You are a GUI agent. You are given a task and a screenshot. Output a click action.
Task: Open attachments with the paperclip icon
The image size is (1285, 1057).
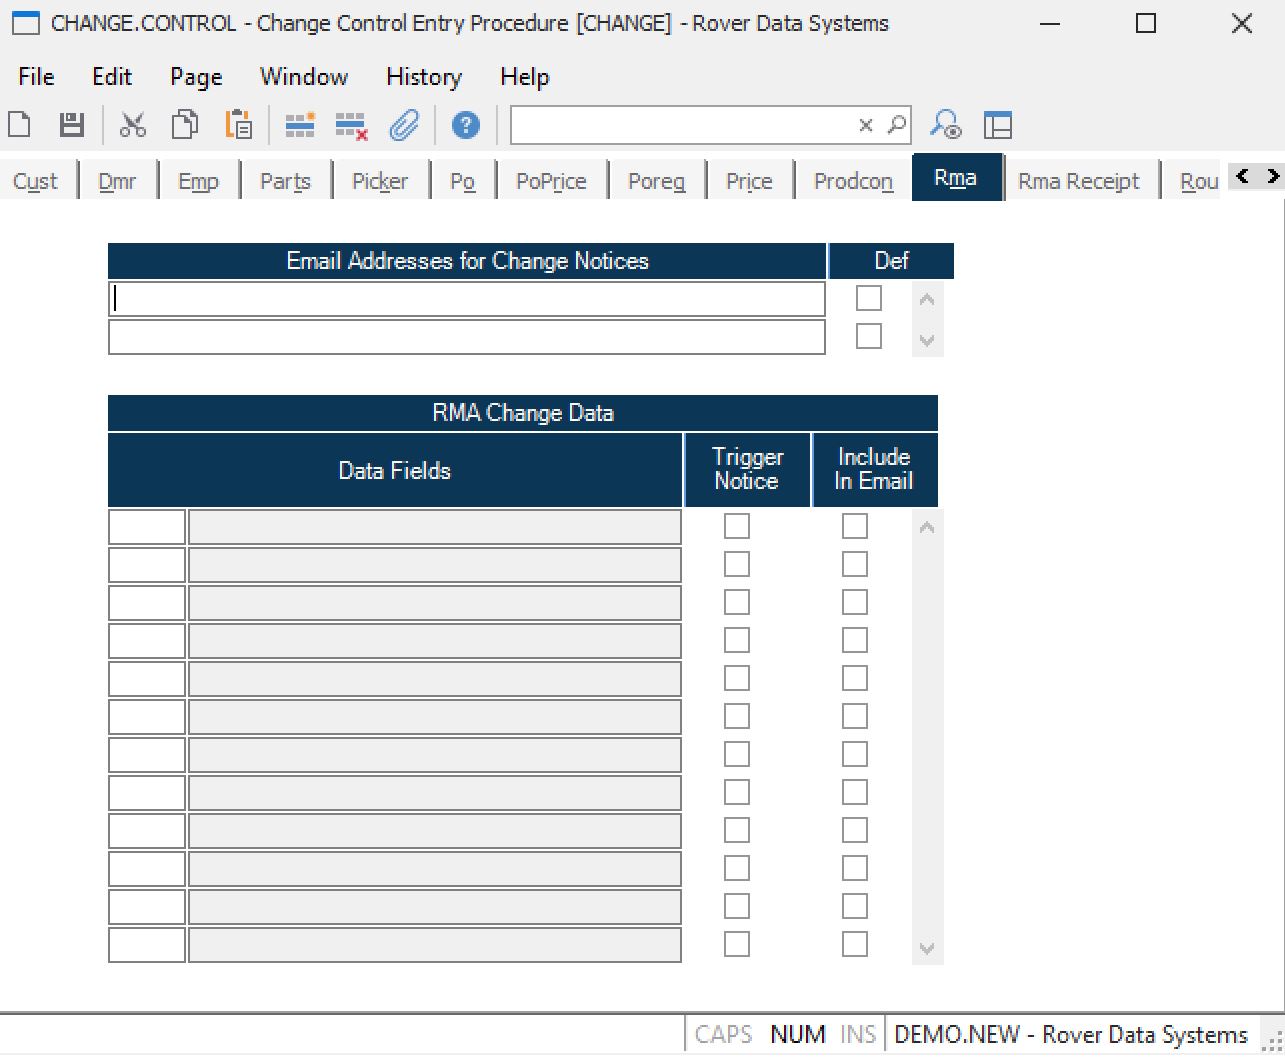404,125
